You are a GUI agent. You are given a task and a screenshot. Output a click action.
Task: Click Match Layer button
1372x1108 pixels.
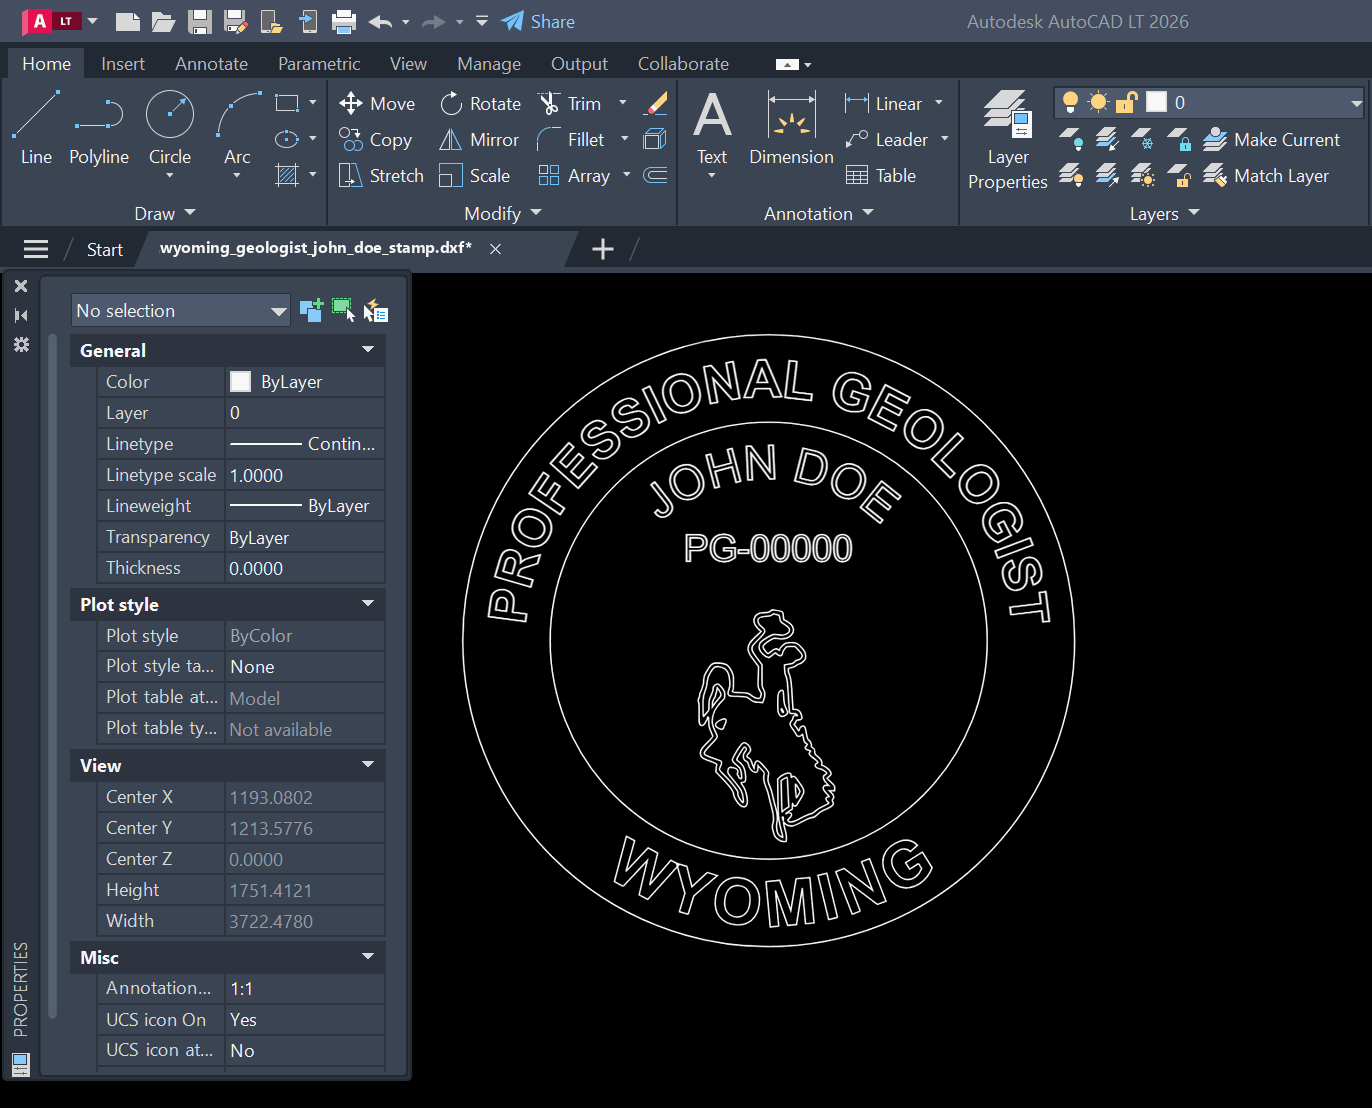point(1266,175)
